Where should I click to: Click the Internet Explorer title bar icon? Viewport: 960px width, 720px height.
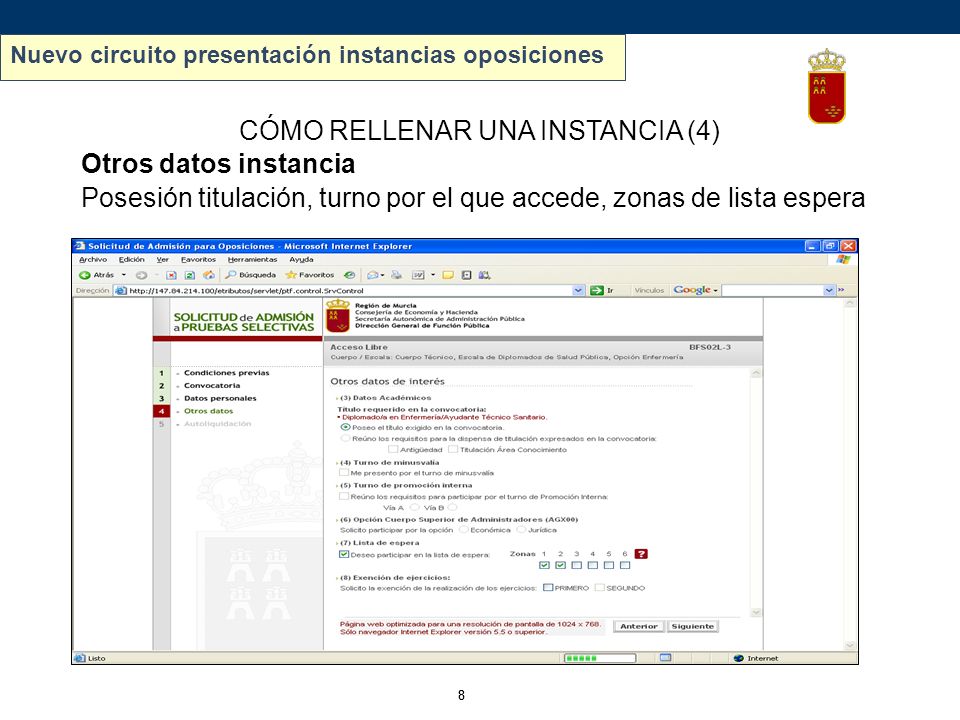click(80, 246)
